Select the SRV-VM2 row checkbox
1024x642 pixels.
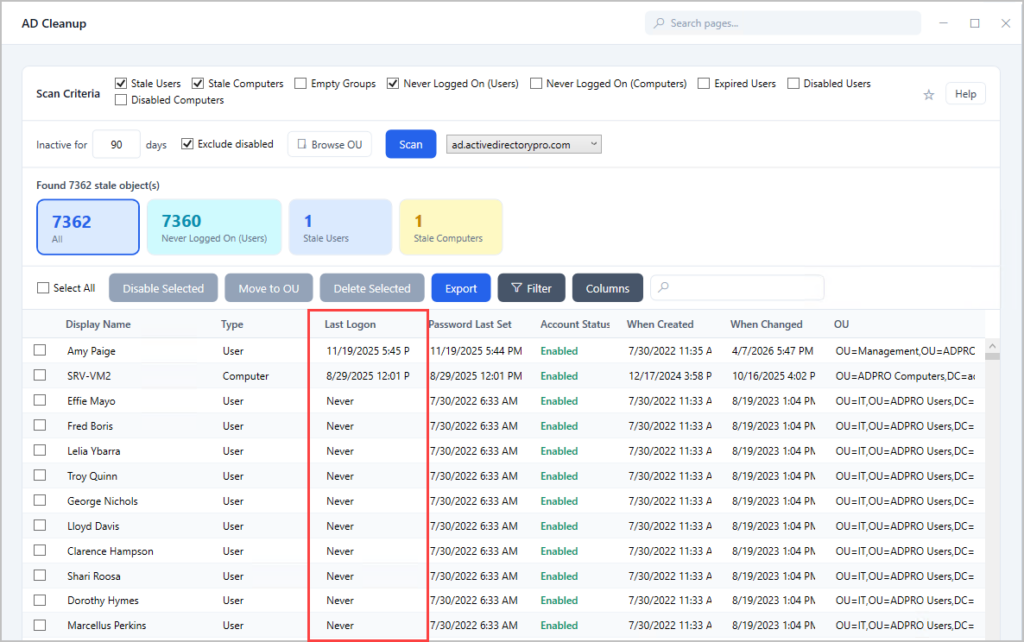tap(40, 375)
